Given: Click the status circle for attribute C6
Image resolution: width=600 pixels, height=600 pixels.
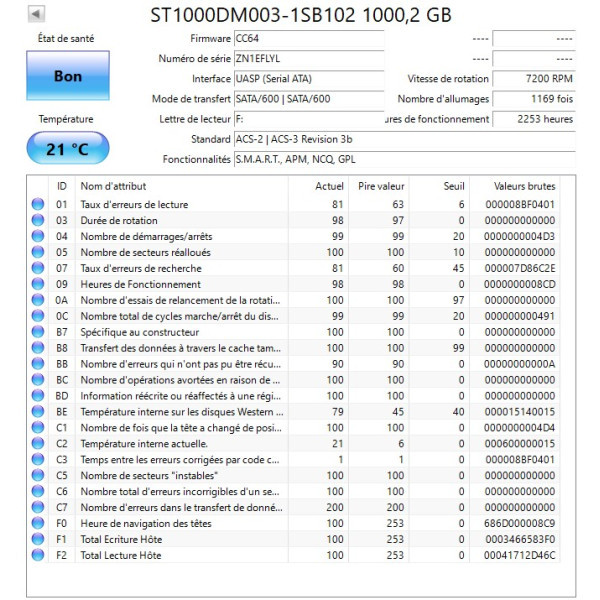Looking at the screenshot, I should (38, 491).
